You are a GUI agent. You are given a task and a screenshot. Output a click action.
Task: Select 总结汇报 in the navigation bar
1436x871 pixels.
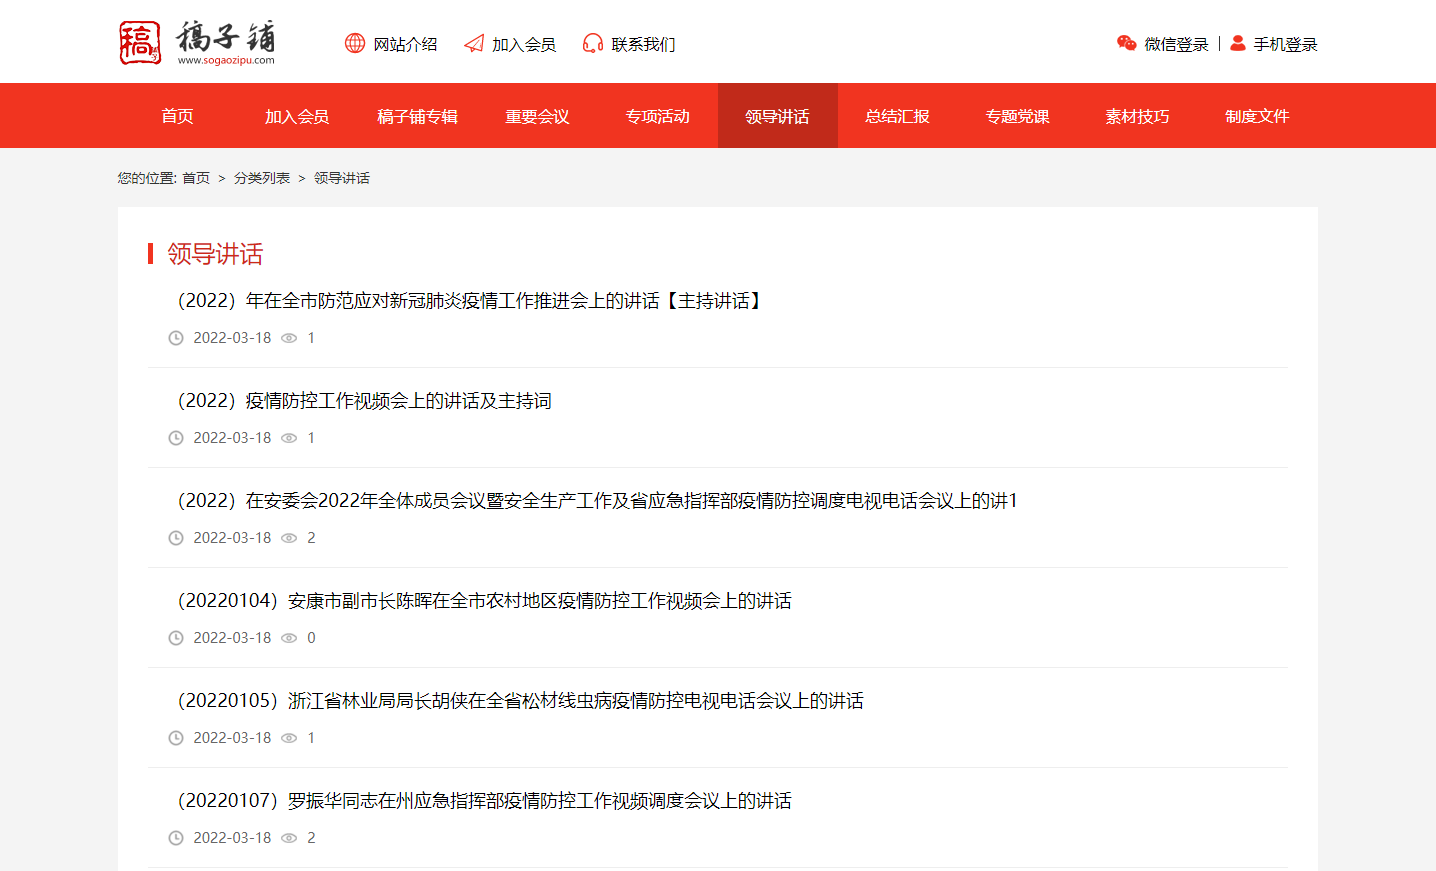896,115
